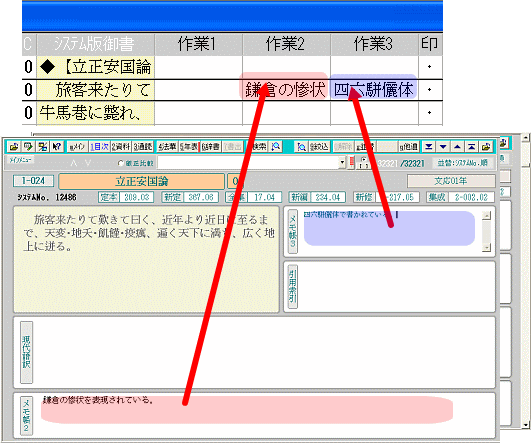Switch to the 1目次 tab

click(x=99, y=147)
